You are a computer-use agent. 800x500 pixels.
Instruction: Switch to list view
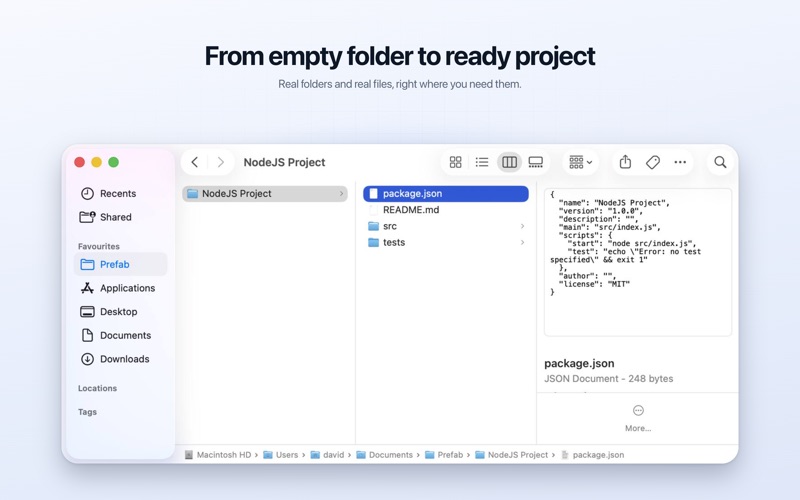tap(482, 162)
